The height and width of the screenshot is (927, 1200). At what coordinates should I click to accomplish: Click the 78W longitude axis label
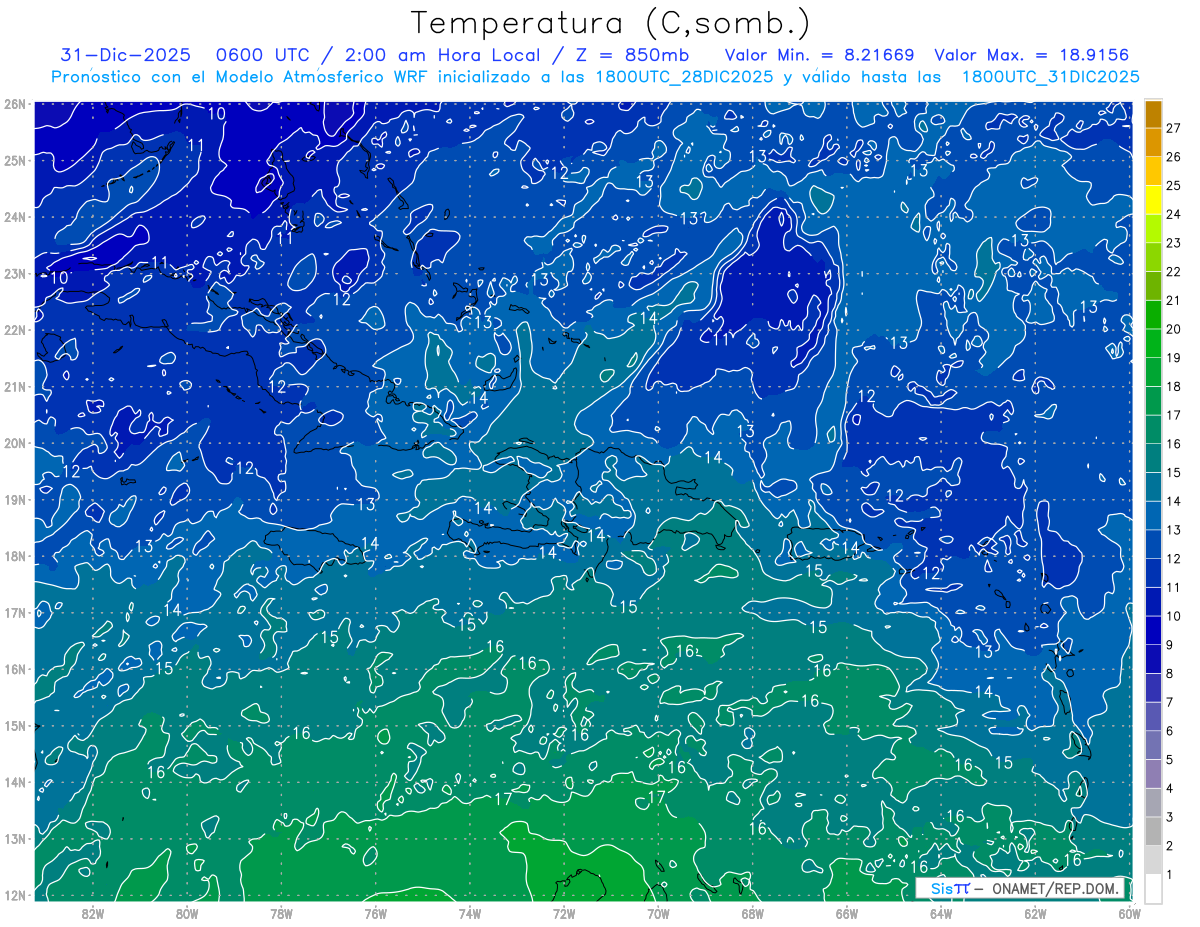(x=281, y=913)
